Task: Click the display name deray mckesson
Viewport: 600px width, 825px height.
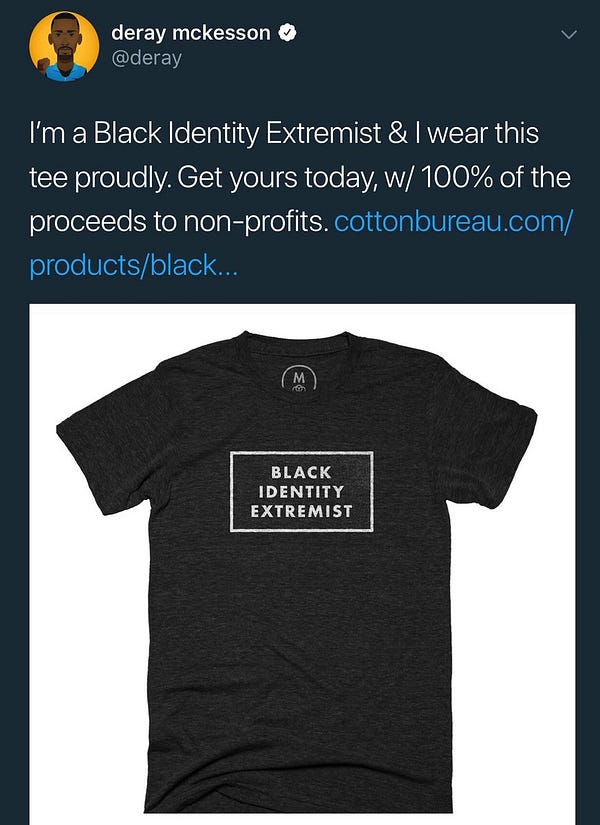Action: coord(191,34)
